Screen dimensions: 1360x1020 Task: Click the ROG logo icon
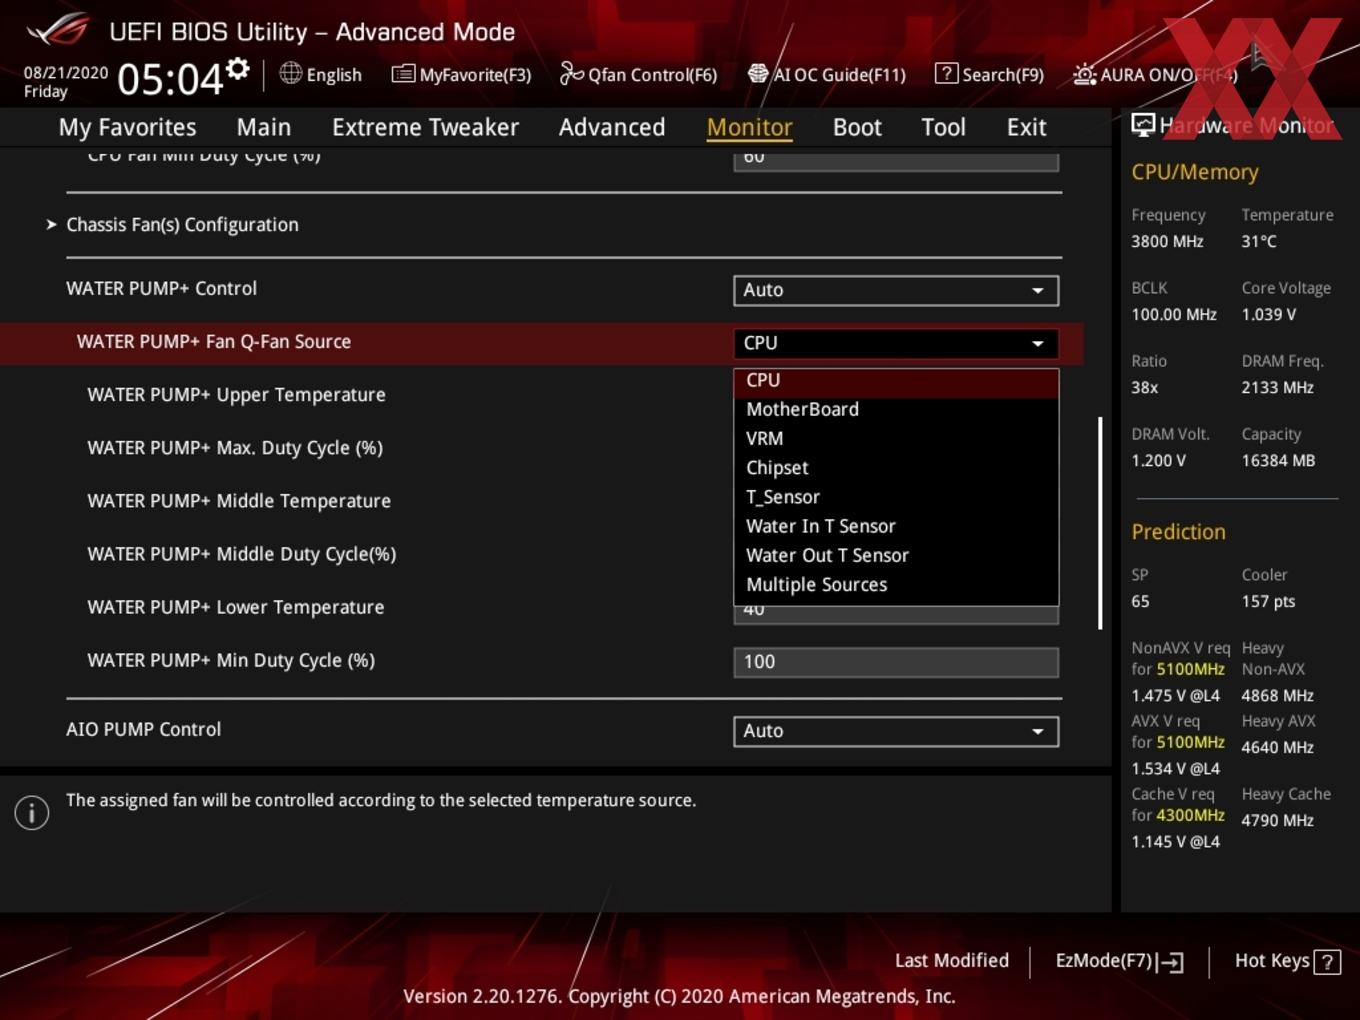point(58,30)
